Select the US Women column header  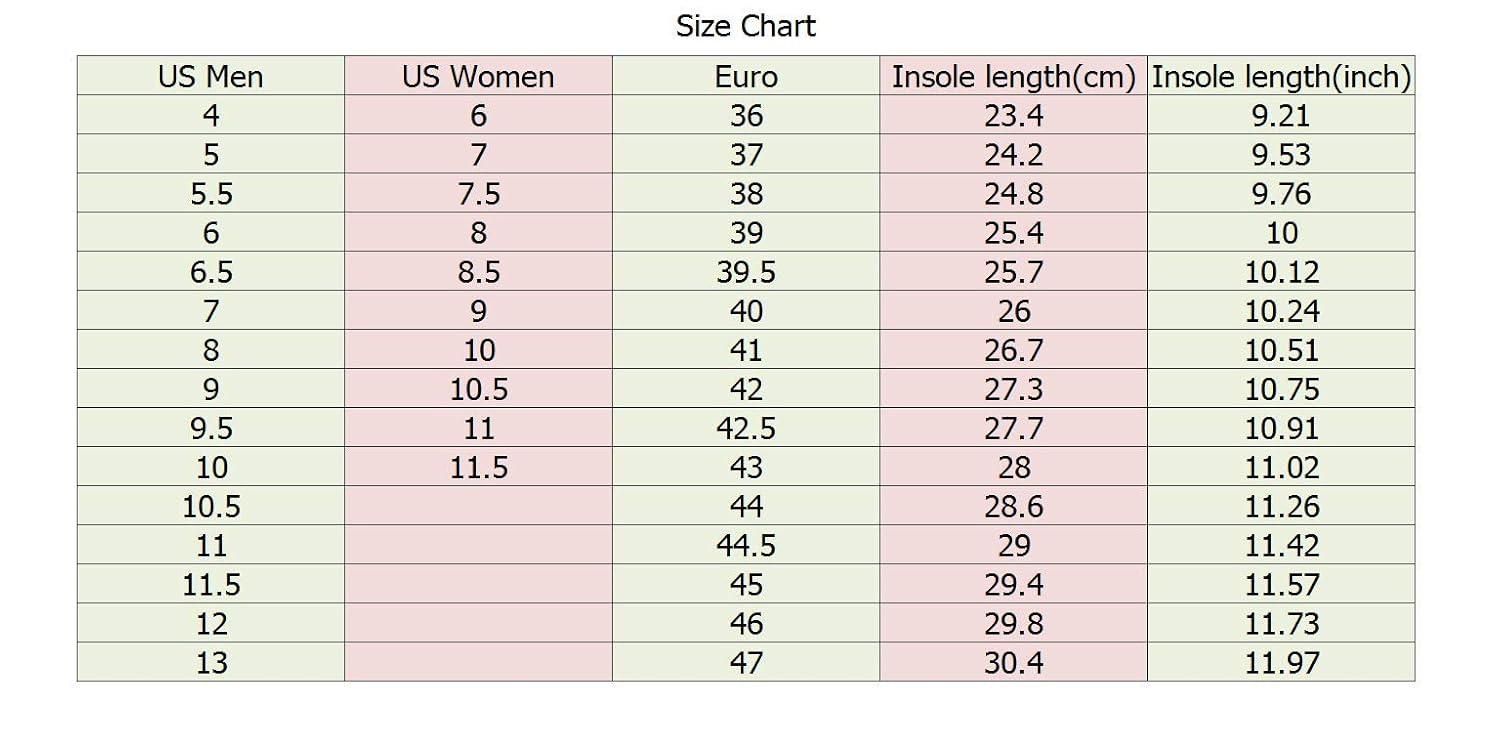(478, 77)
